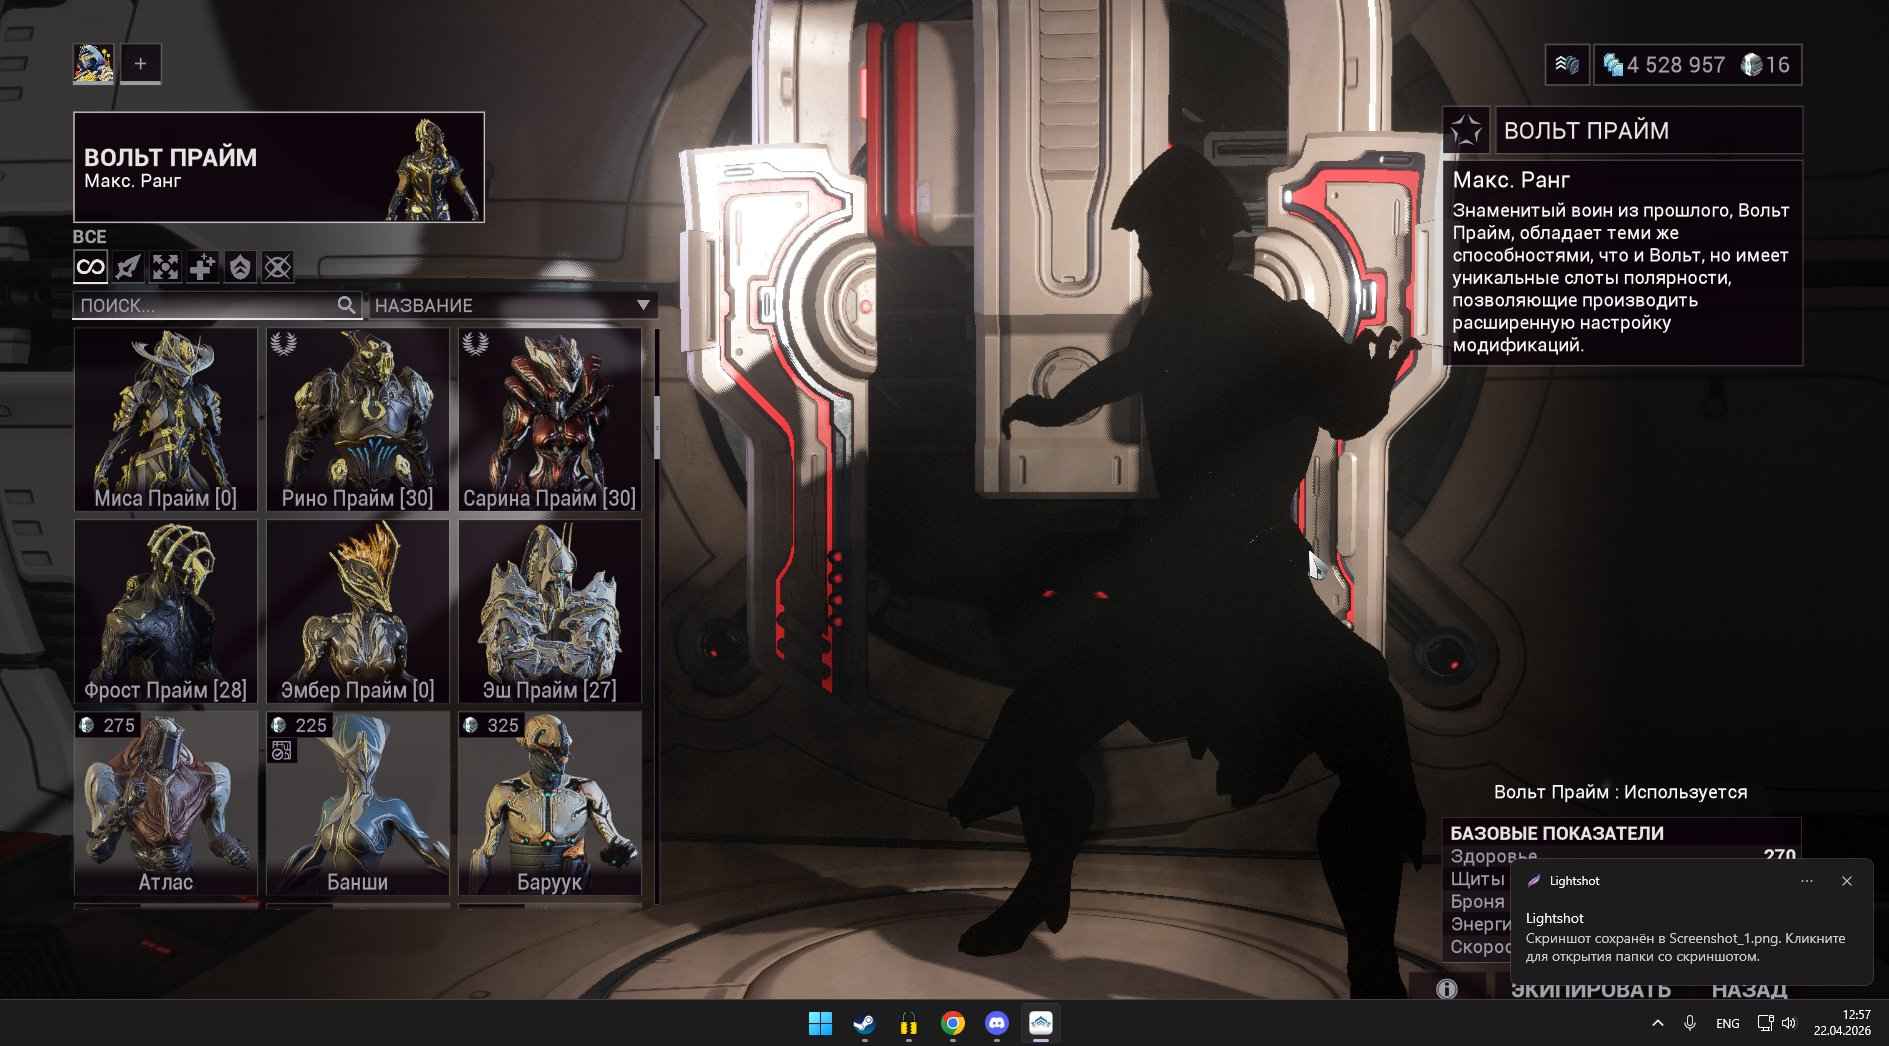This screenshot has height=1046, width=1889.
Task: Open the yellow lock app in taskbar
Action: click(908, 1023)
